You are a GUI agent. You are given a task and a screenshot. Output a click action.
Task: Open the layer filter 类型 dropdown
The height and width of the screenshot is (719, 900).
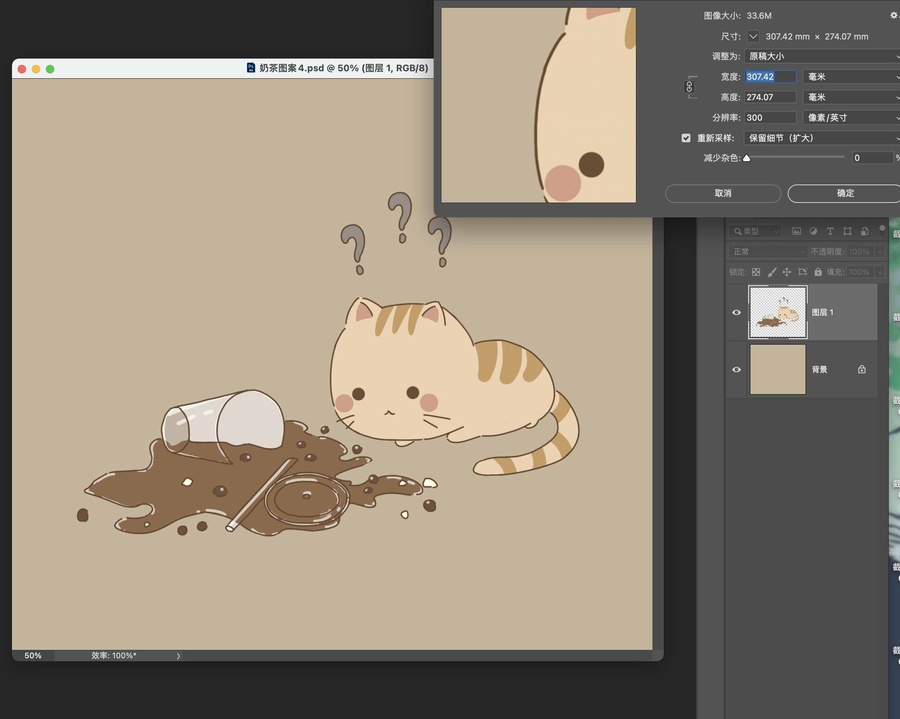(755, 231)
